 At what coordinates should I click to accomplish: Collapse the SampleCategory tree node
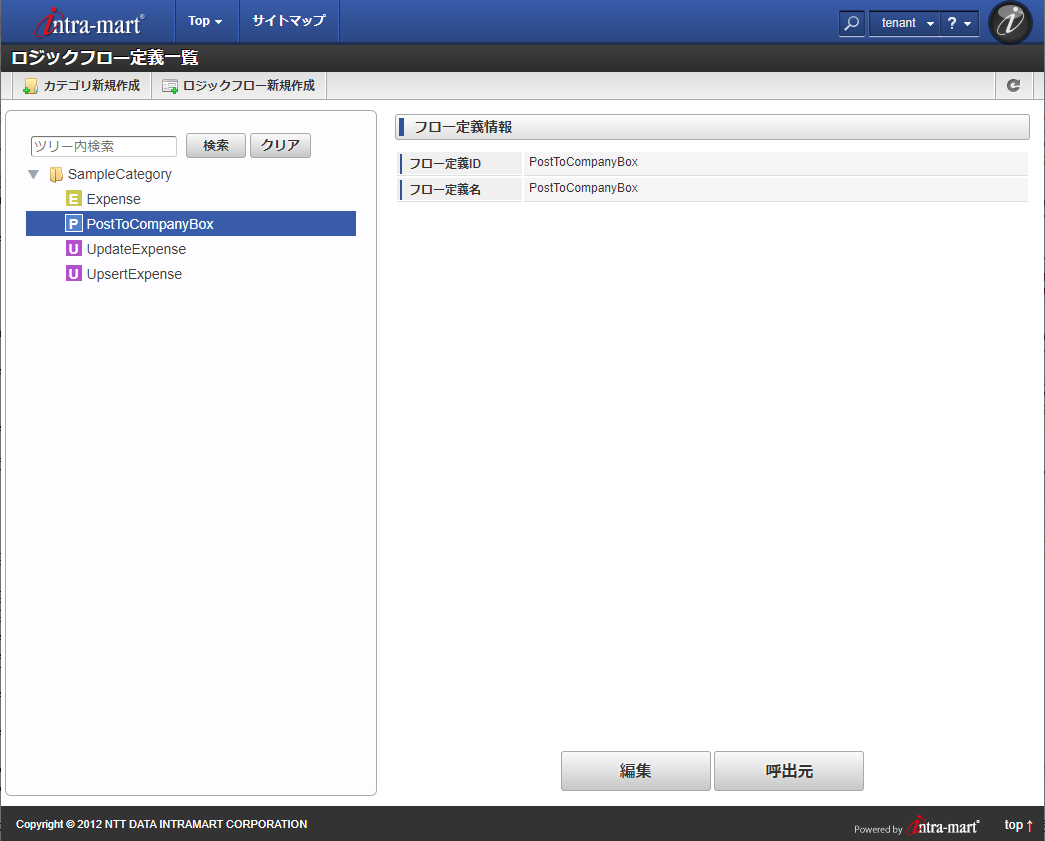33,175
